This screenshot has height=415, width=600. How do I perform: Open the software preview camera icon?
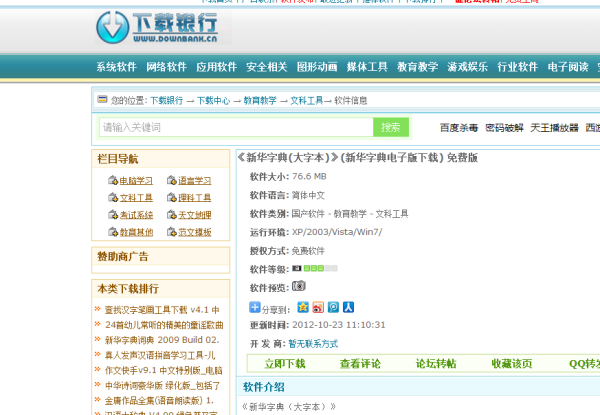click(298, 286)
